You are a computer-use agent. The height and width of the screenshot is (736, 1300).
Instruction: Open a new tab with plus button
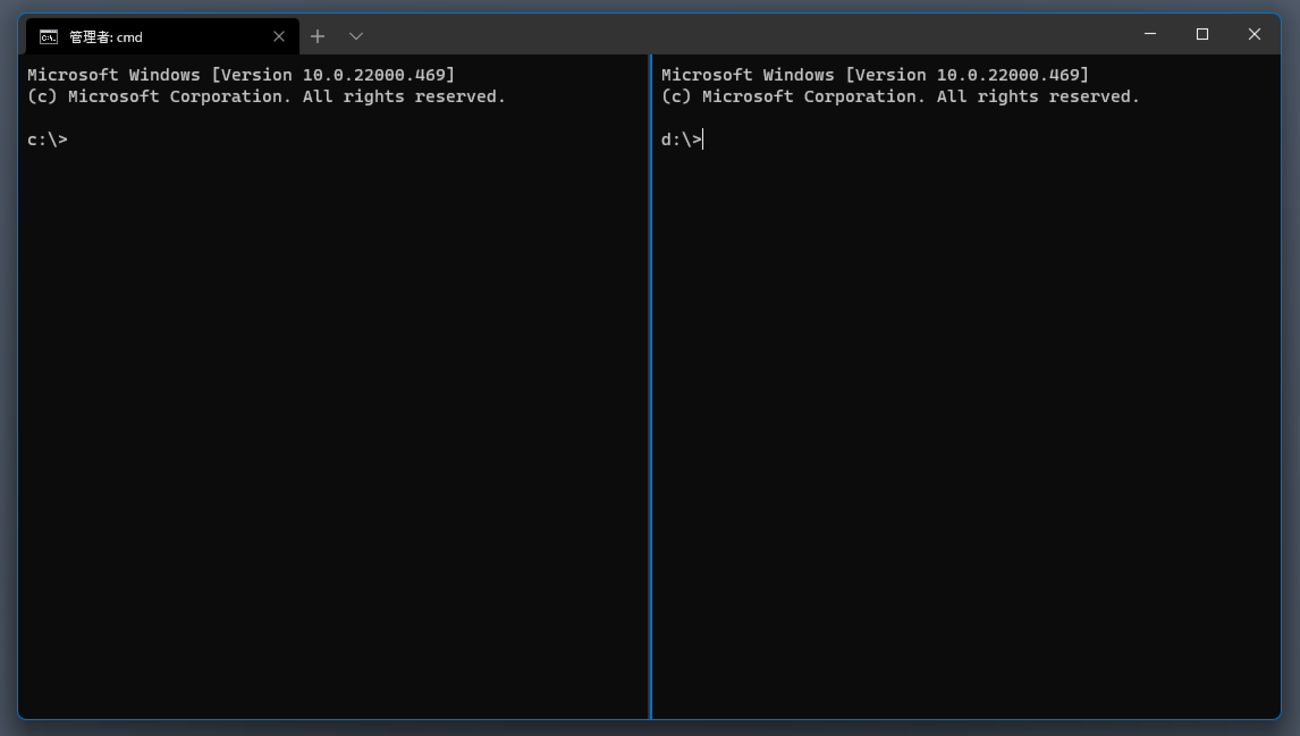click(317, 37)
